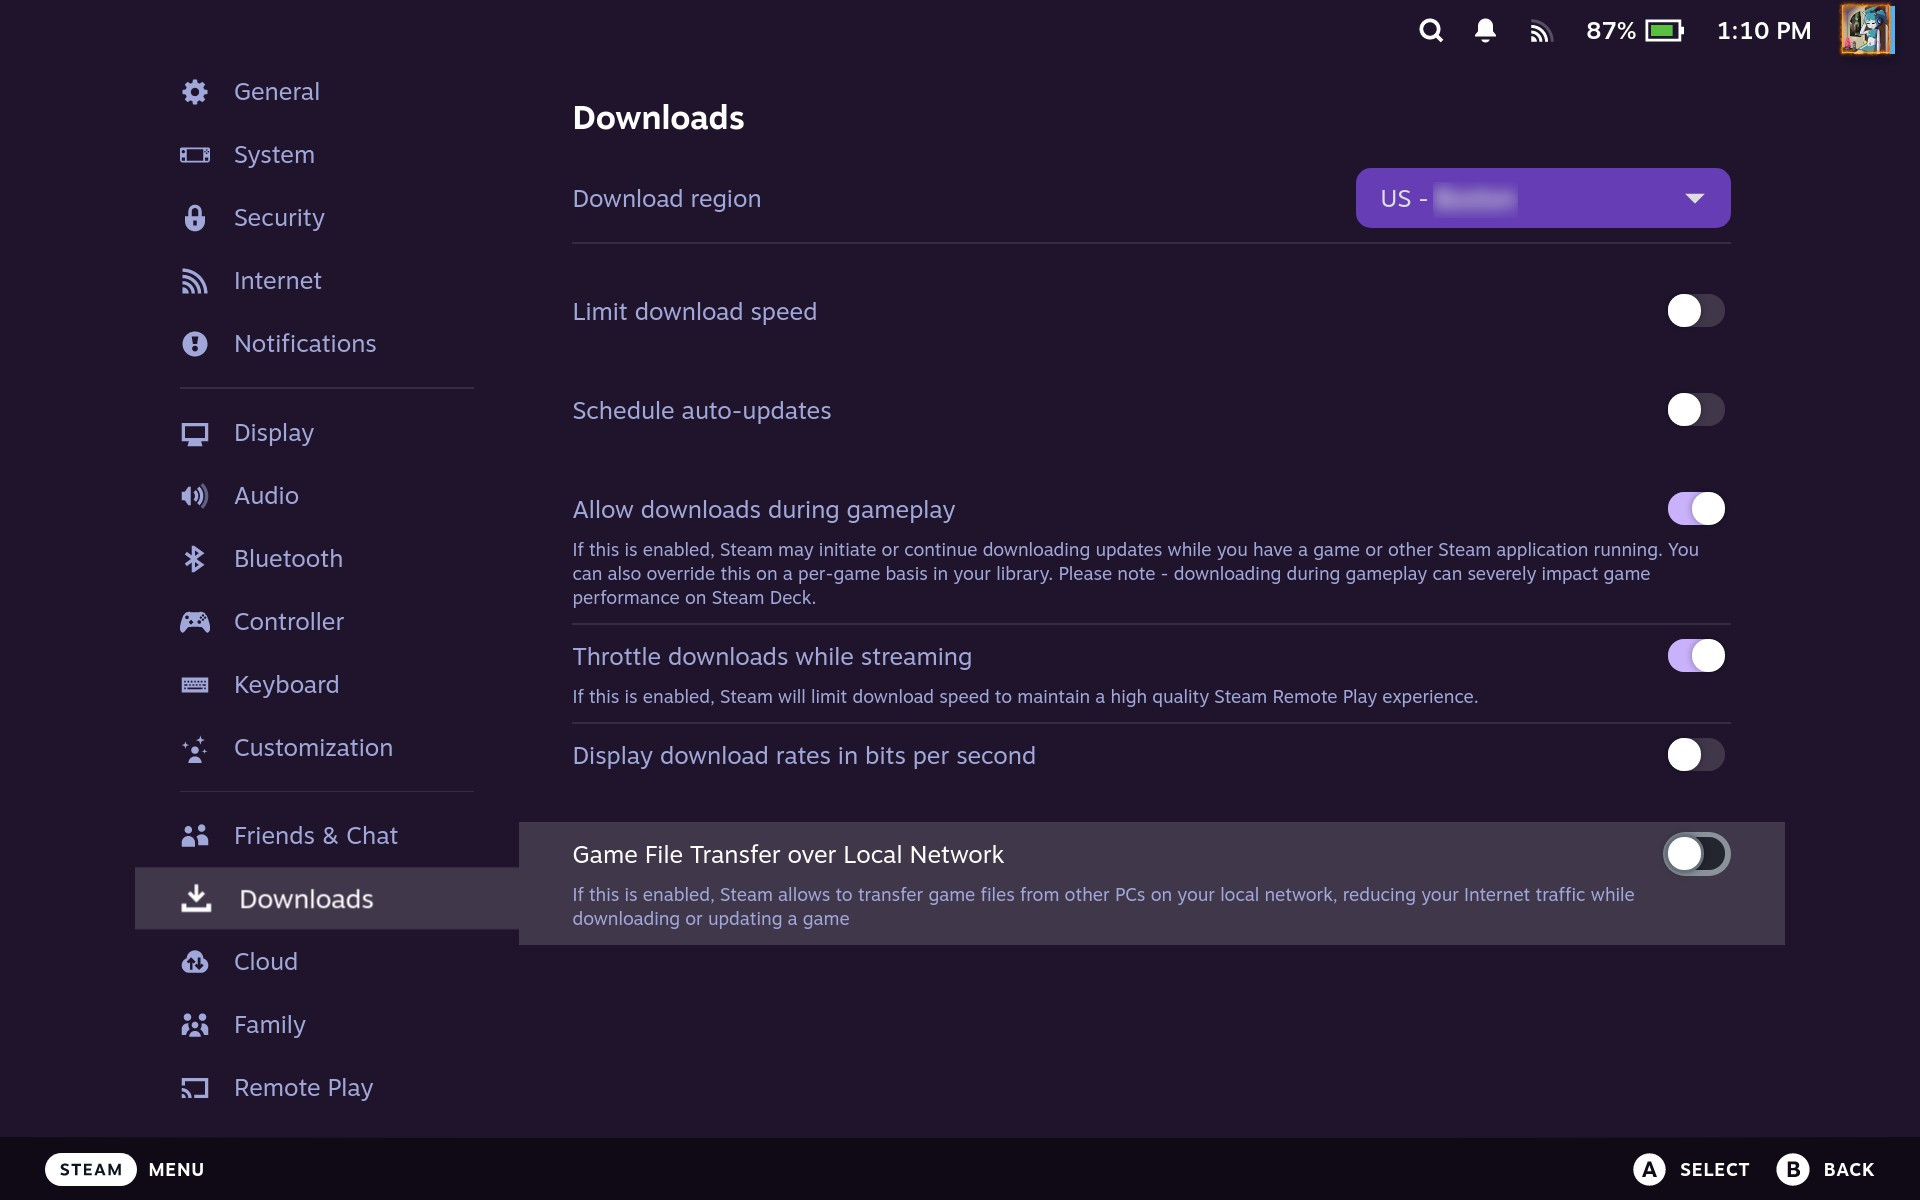Click the 87% battery percentage
1920x1200 pixels.
click(1610, 31)
